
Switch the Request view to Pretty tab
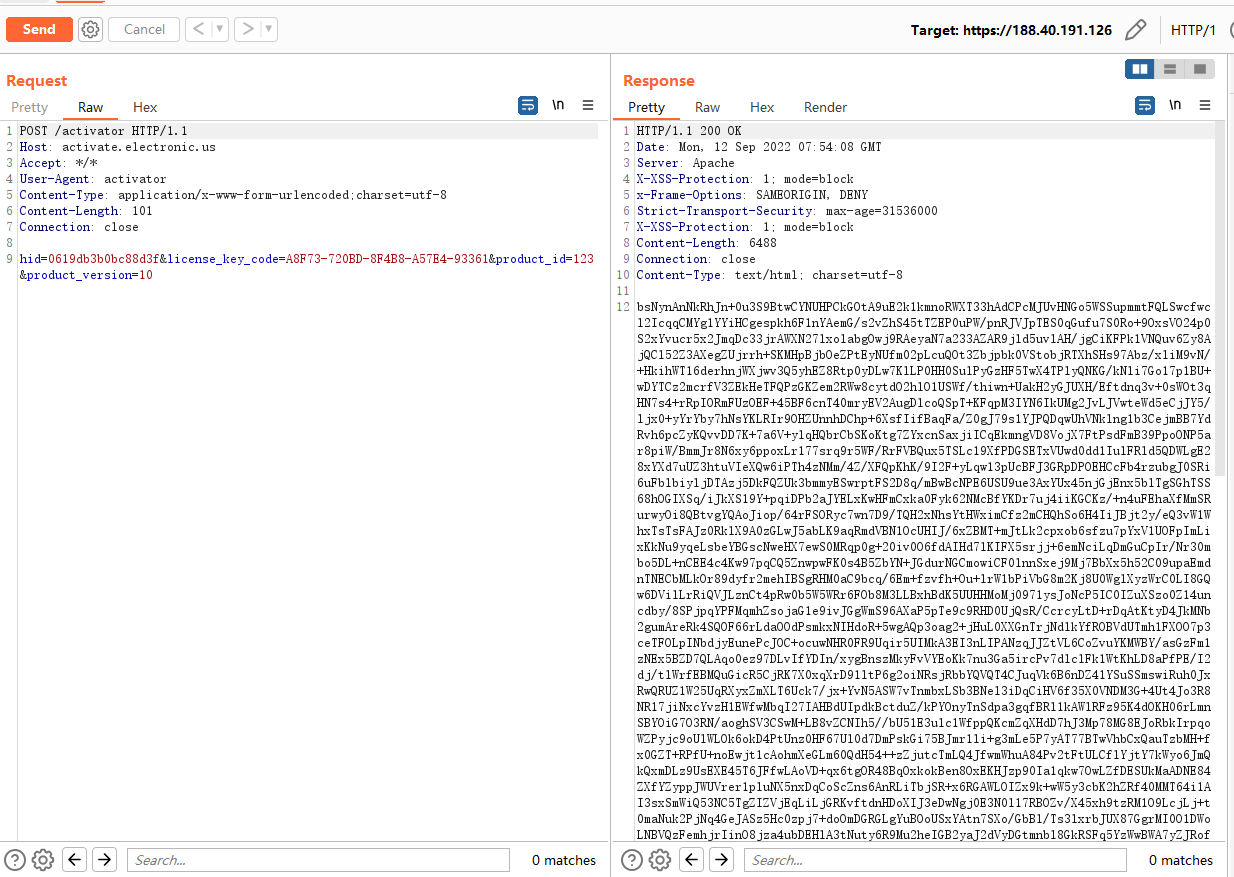click(x=30, y=107)
